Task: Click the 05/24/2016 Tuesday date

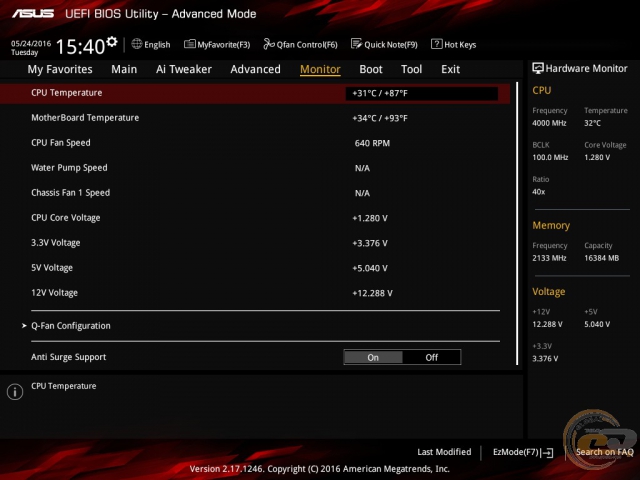Action: pos(31,48)
